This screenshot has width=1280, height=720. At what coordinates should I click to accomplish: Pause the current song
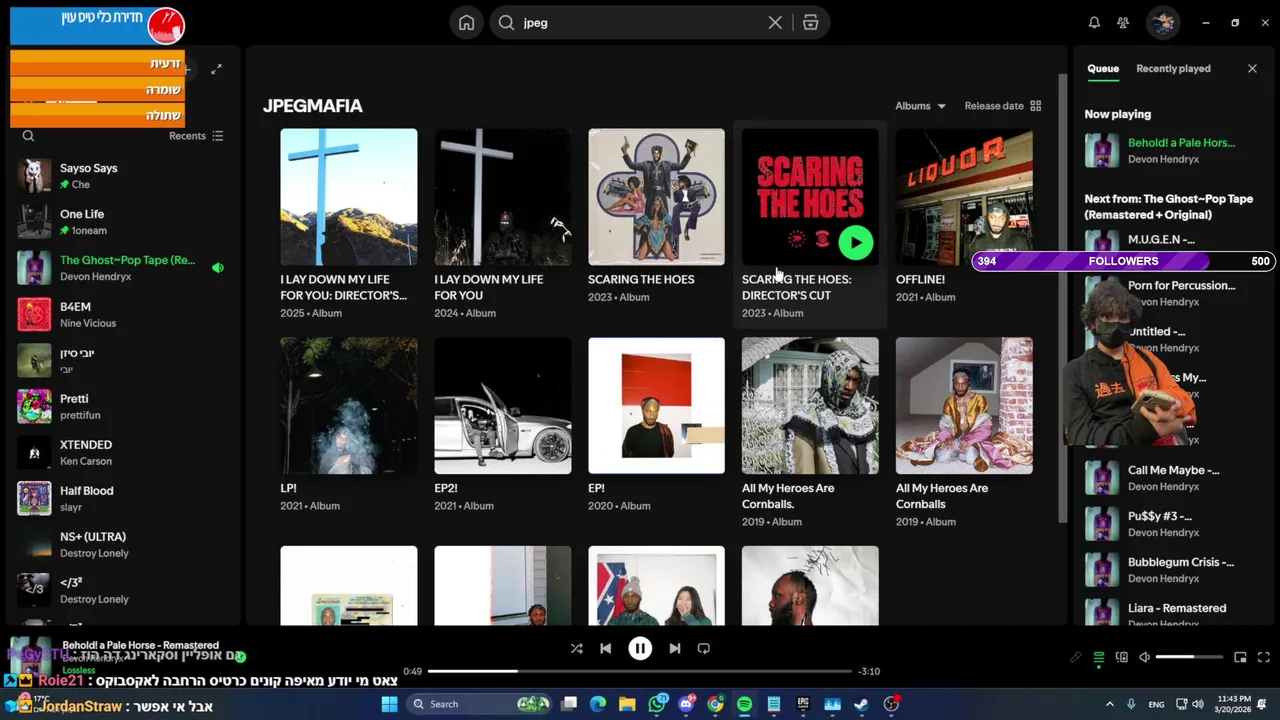[x=640, y=648]
